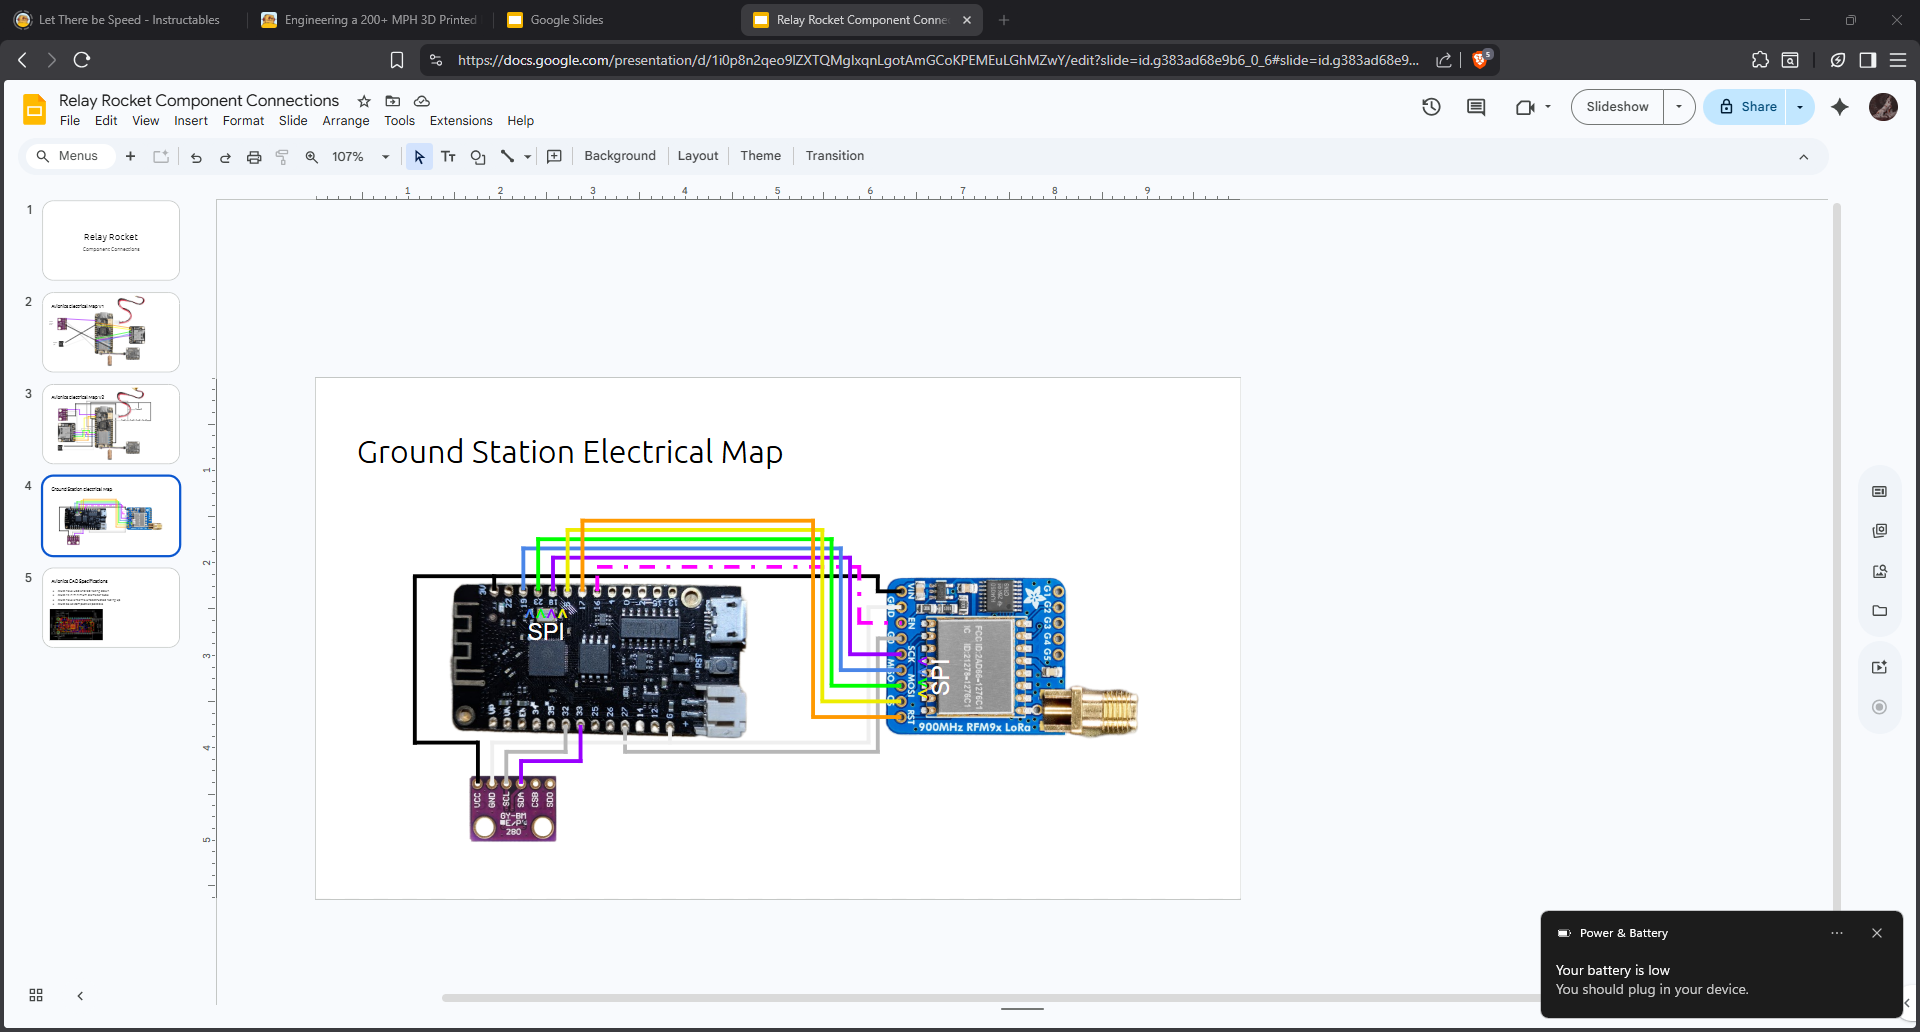Click the video camera meet icon
This screenshot has height=1032, width=1920.
[x=1525, y=107]
